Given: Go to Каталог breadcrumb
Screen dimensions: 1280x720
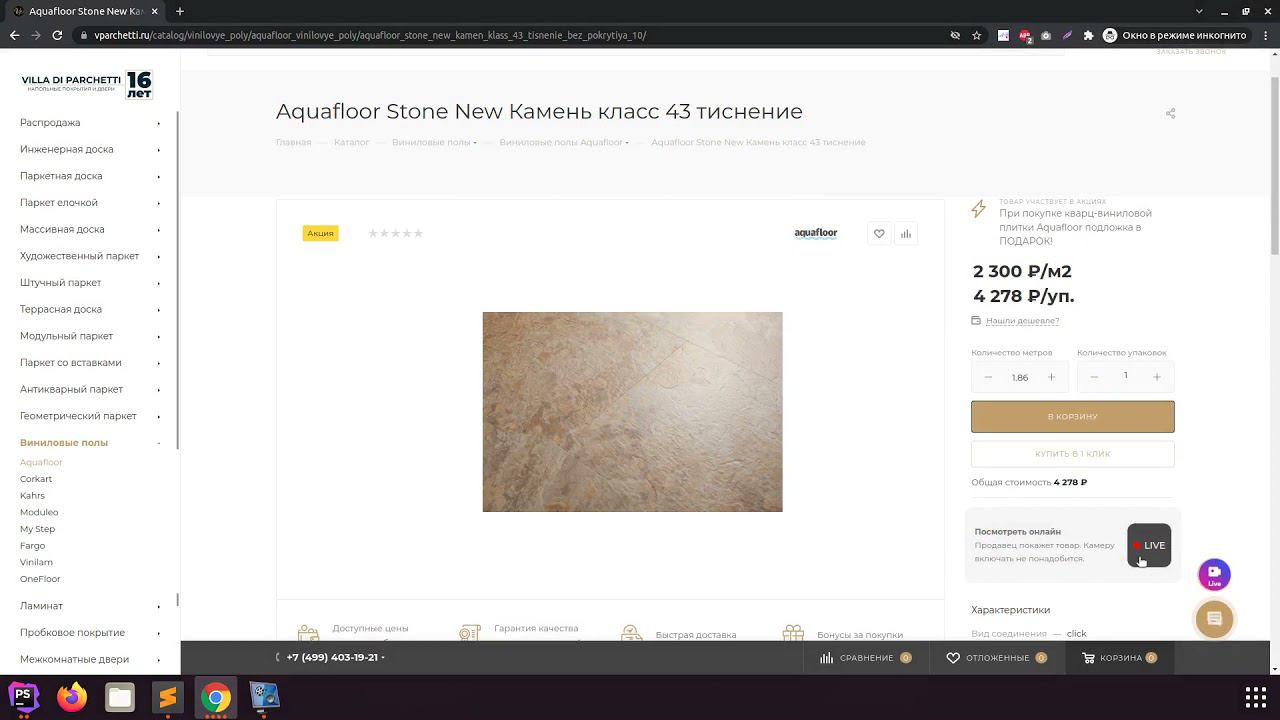Looking at the screenshot, I should 352,143.
